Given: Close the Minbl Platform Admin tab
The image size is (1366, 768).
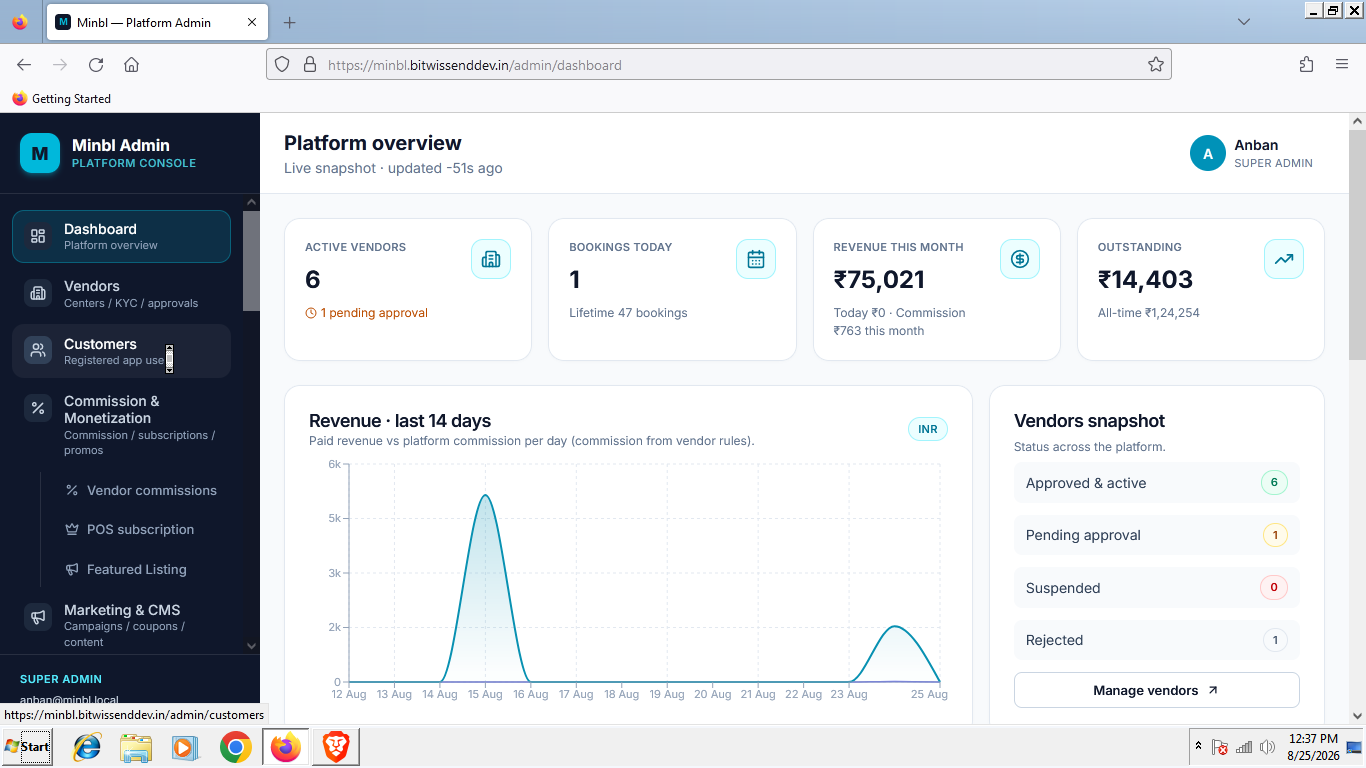Looking at the screenshot, I should click(x=251, y=22).
